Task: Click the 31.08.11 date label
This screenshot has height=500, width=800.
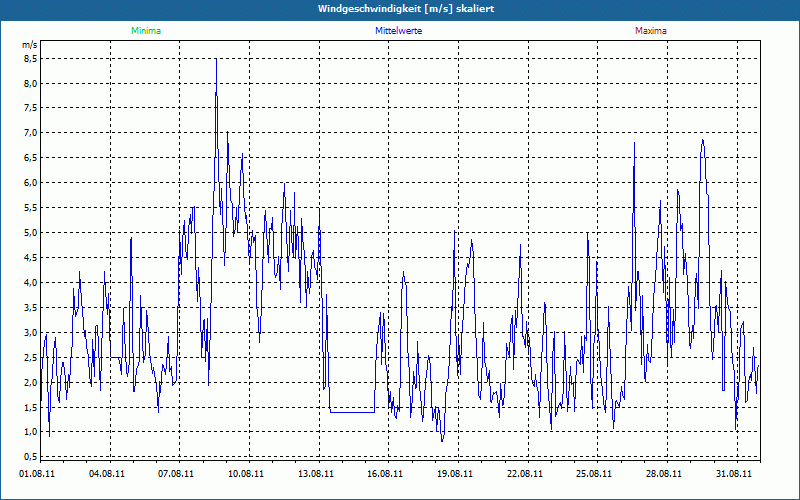Action: coord(734,473)
